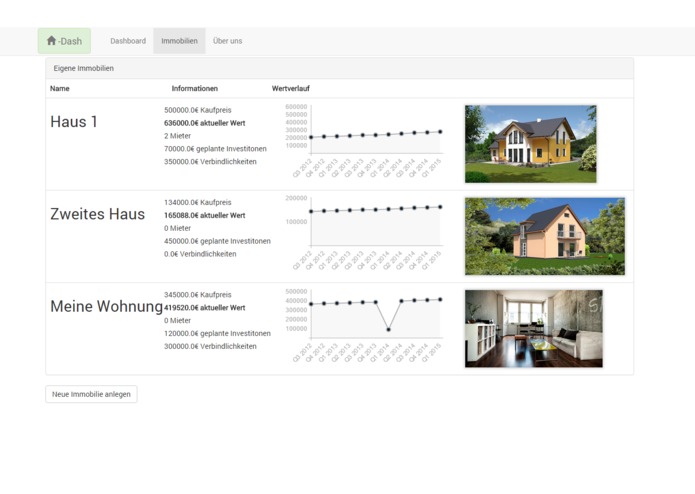Open the Haus 1 property title
The image size is (695, 494).
(74, 122)
